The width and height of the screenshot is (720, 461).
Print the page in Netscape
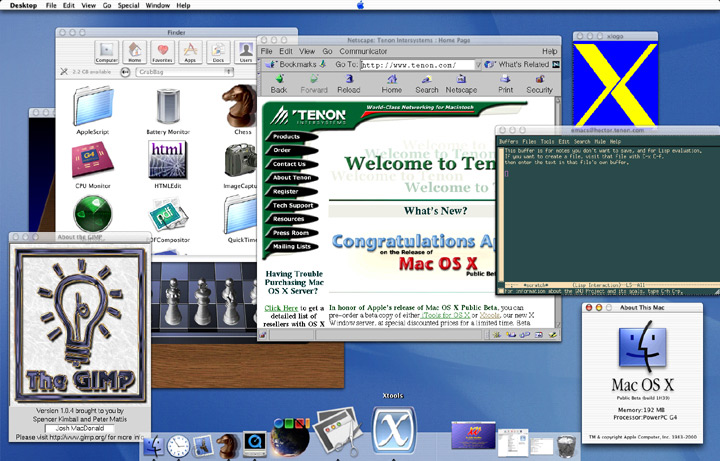pyautogui.click(x=506, y=84)
